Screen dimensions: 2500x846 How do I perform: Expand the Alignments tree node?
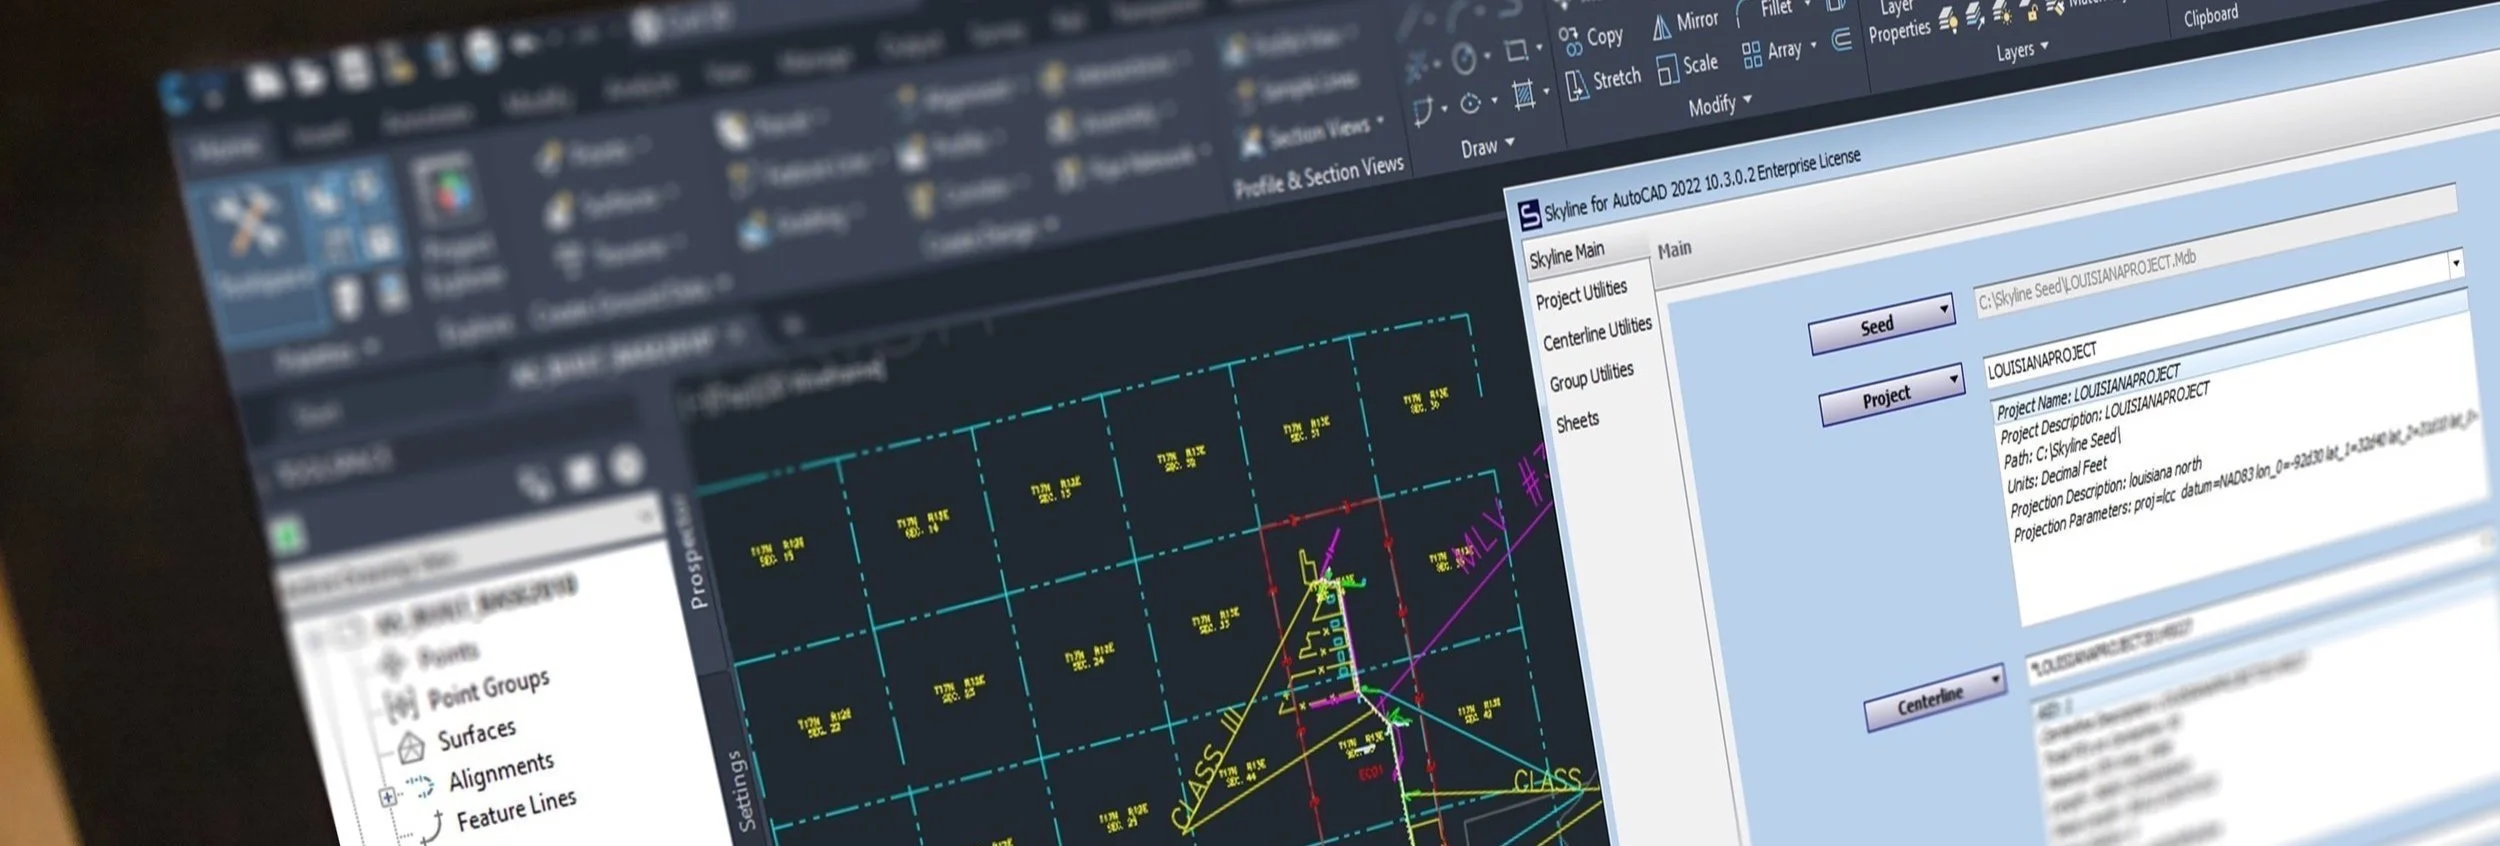(388, 797)
